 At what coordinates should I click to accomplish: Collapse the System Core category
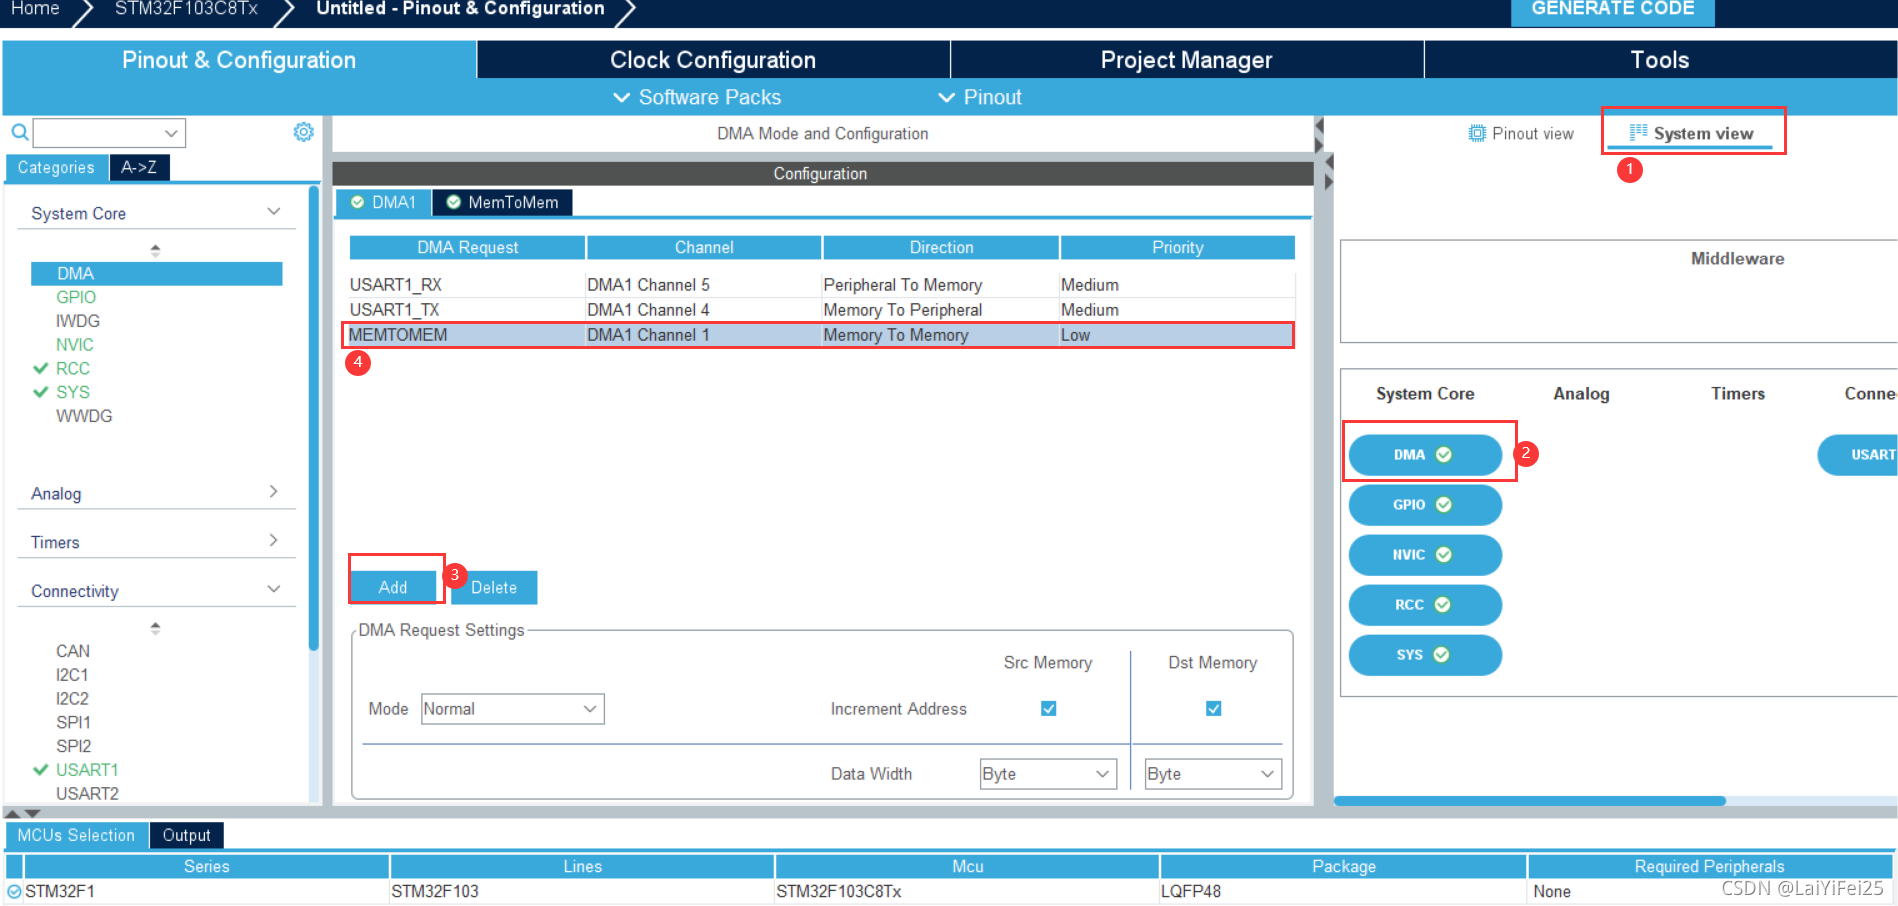coord(274,212)
